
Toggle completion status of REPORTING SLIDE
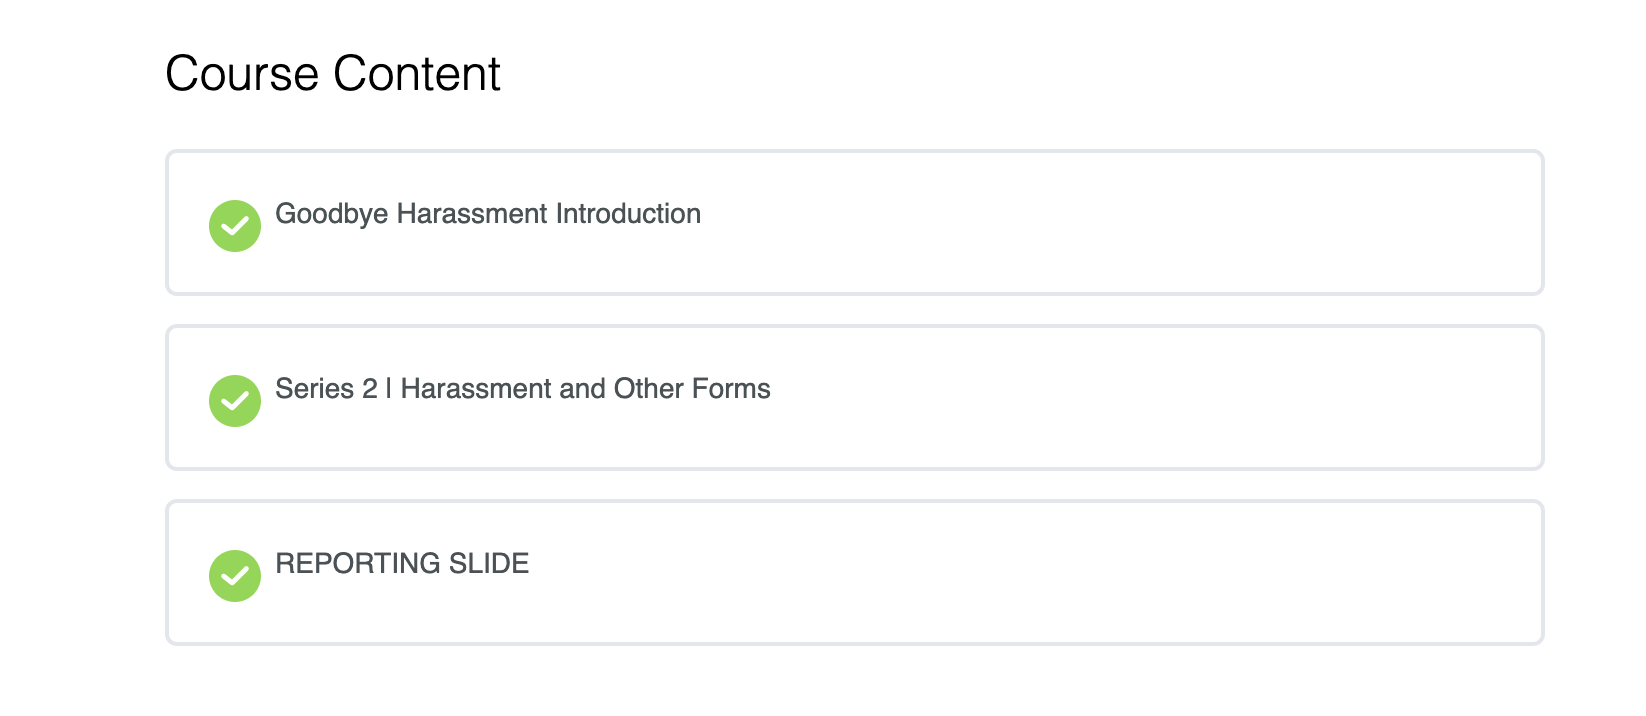pos(235,576)
